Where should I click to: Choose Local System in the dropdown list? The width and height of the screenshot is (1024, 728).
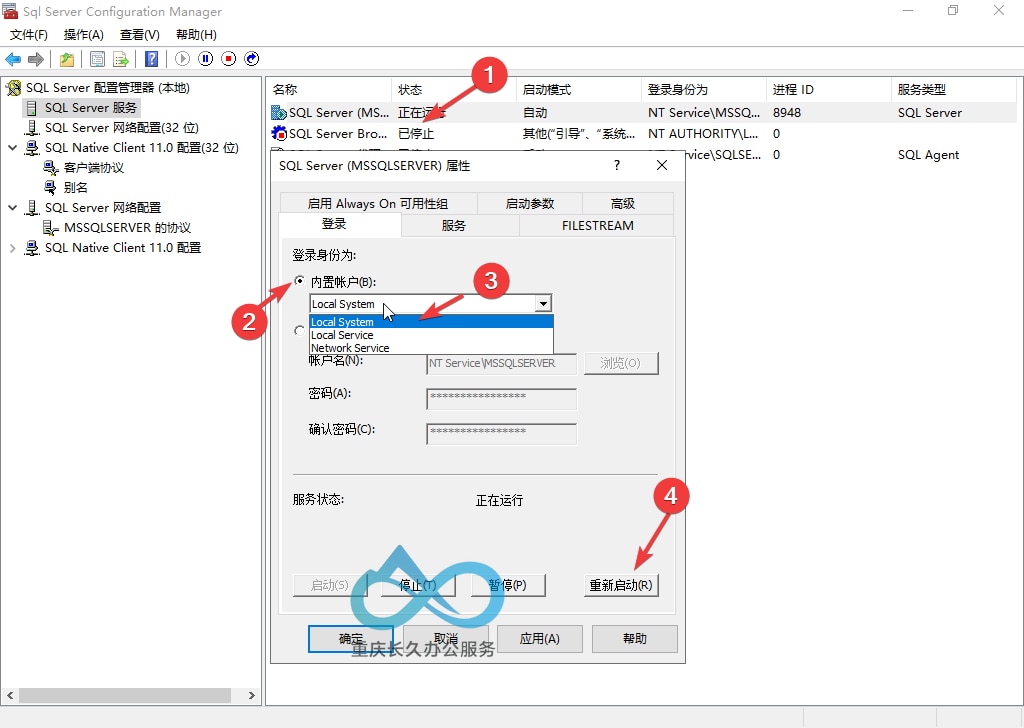431,322
